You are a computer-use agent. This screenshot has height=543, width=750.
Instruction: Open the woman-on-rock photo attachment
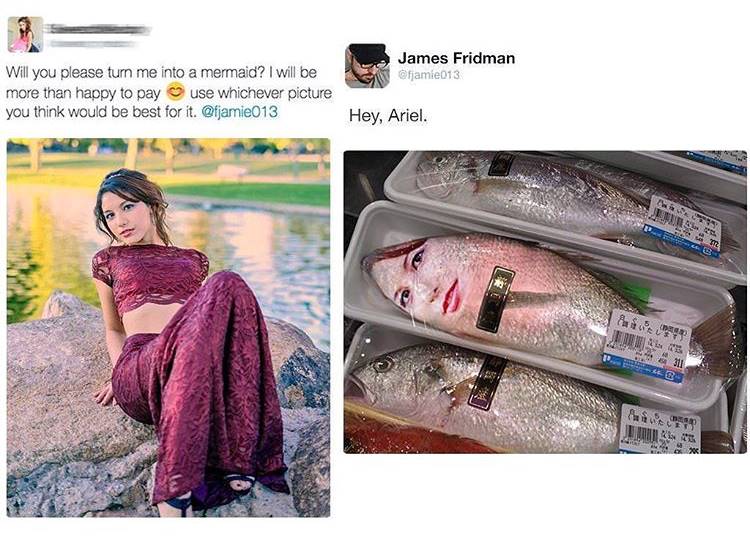click(168, 327)
